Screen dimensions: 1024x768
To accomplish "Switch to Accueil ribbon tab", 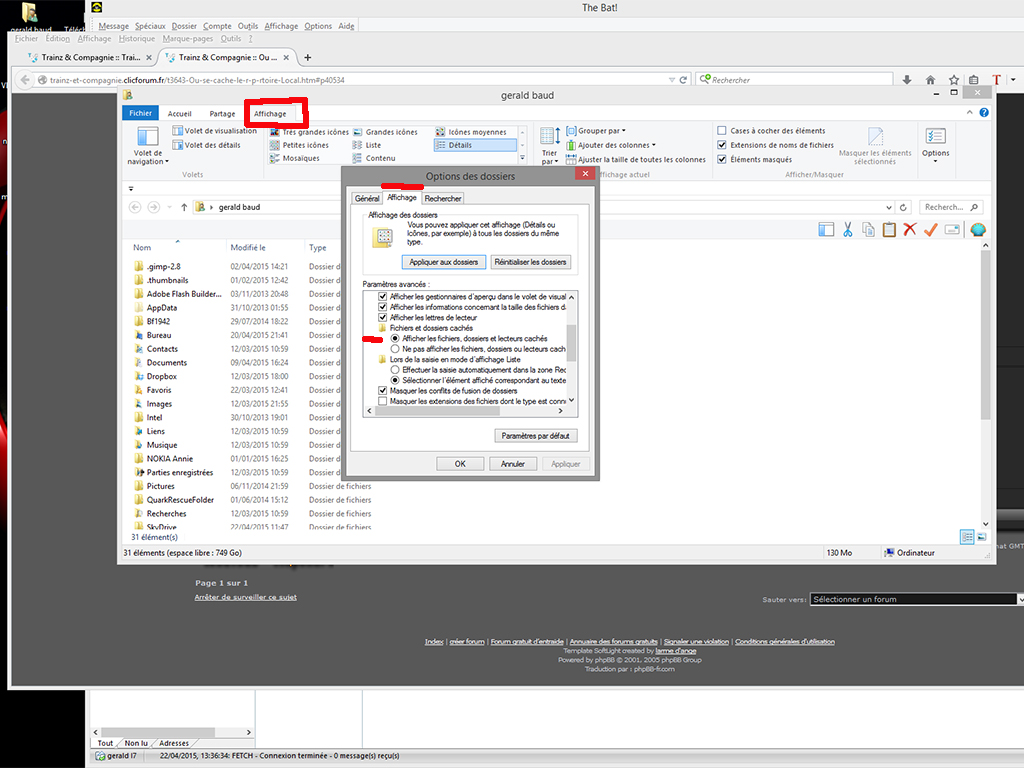I will 180,114.
